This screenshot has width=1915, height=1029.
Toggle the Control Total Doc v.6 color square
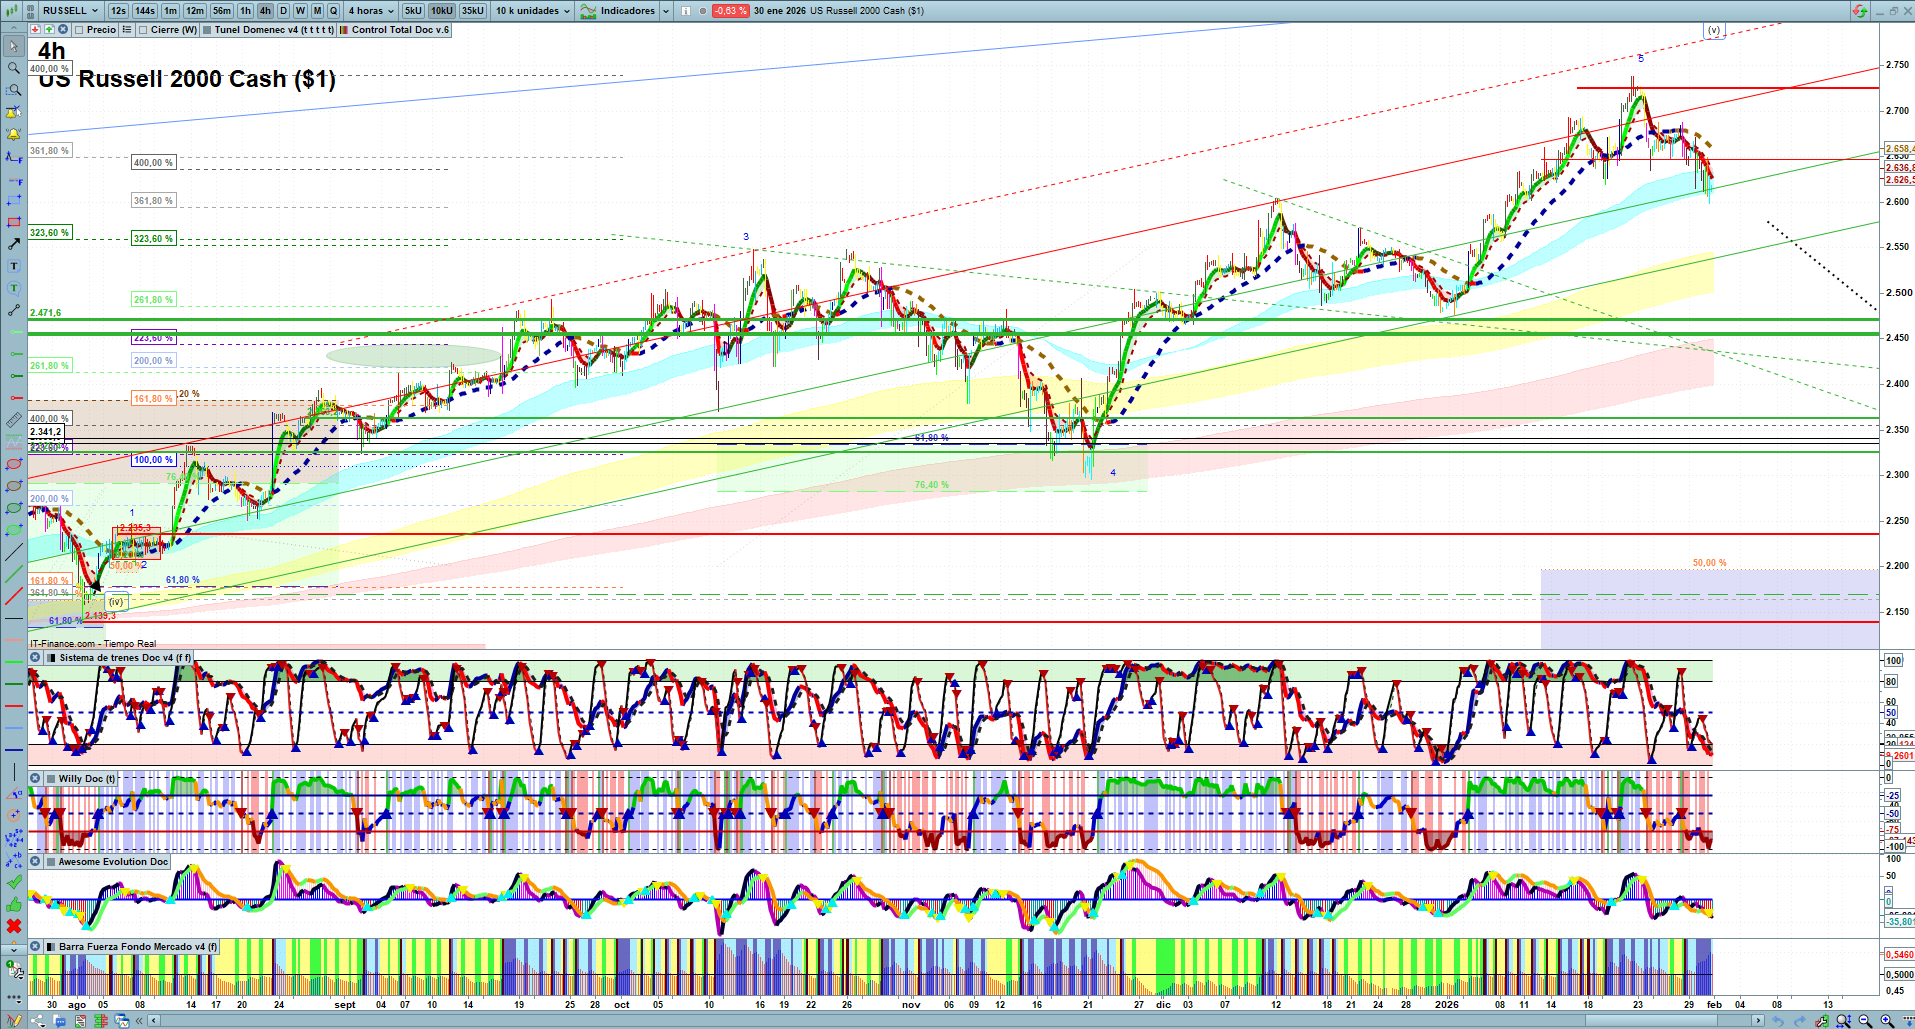[344, 30]
